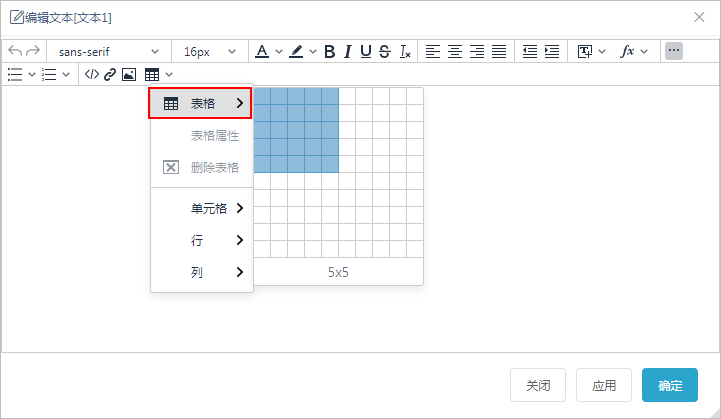
Task: Undo the last edit
Action: [x=15, y=51]
